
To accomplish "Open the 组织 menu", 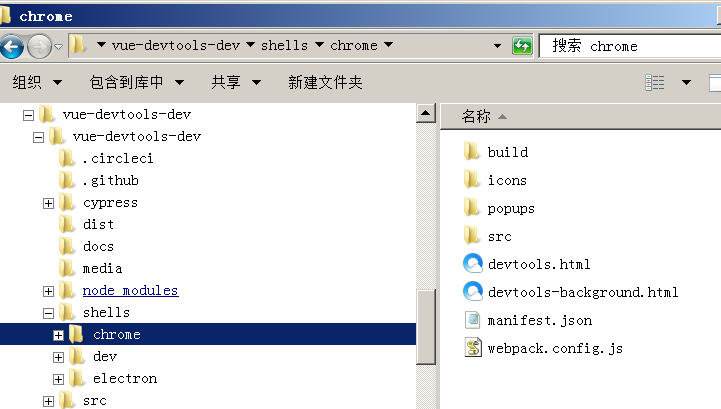I will click(37, 83).
